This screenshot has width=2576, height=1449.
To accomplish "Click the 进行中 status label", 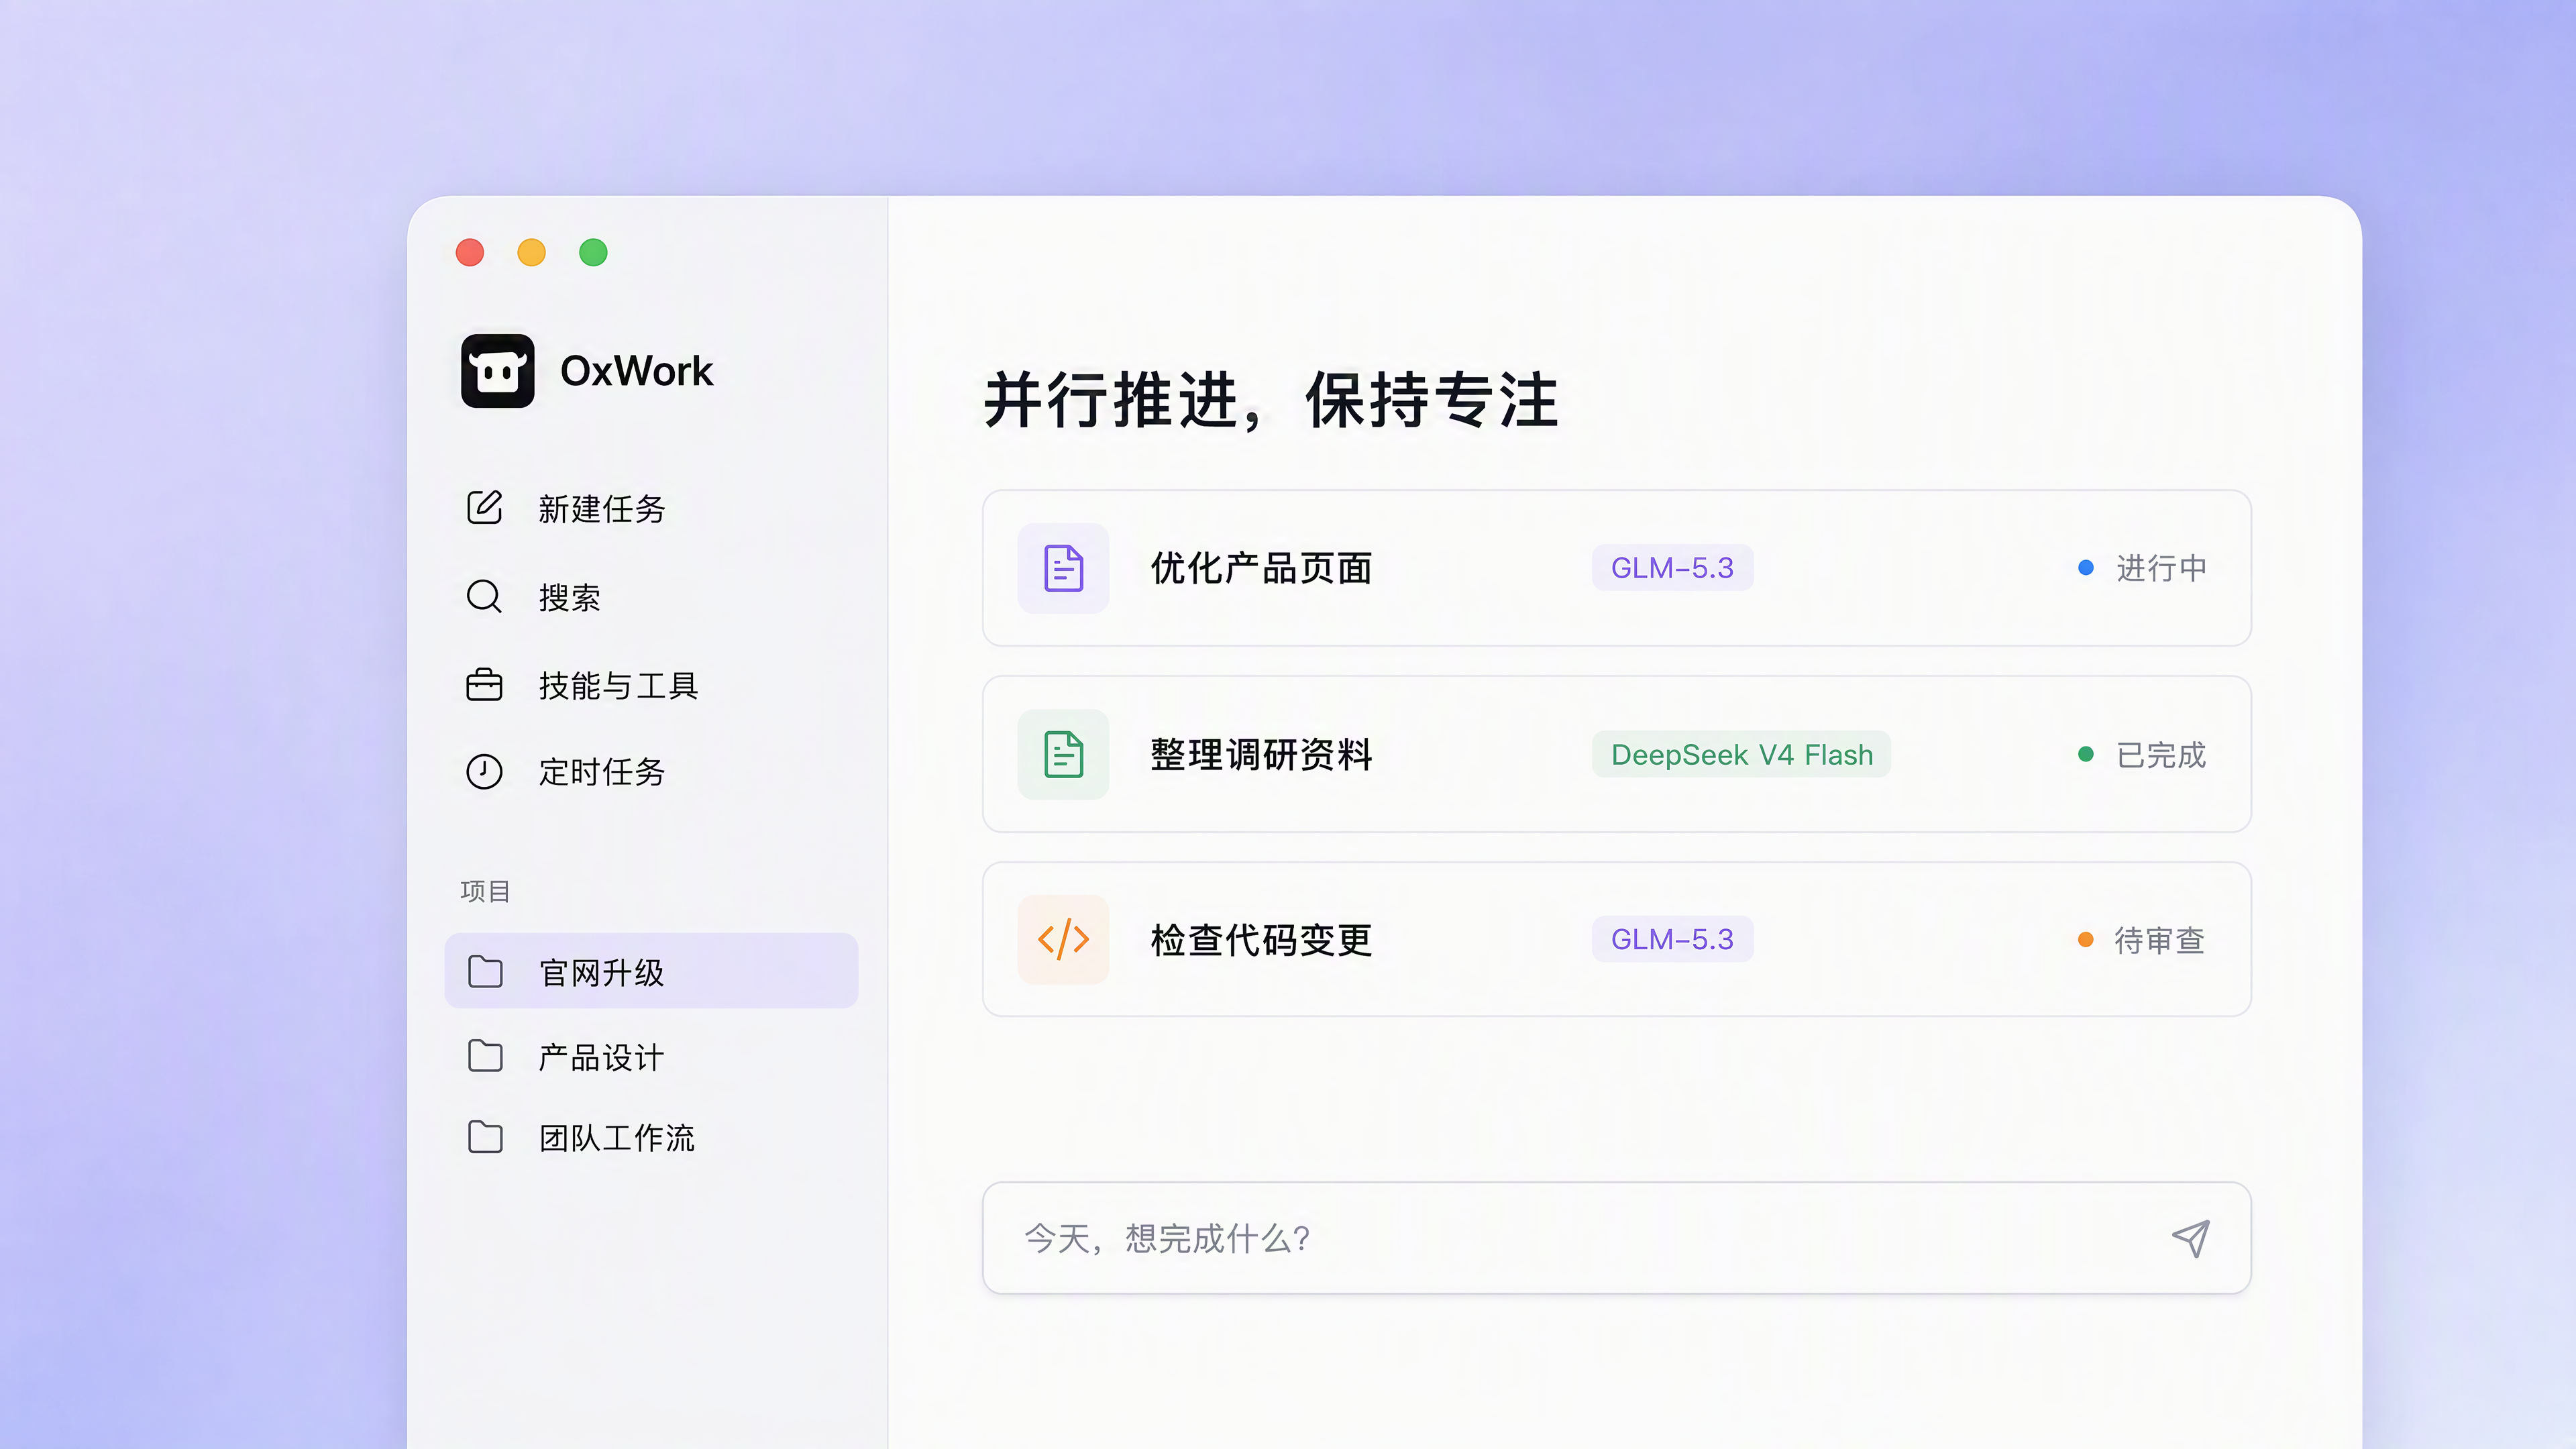I will [x=2161, y=568].
